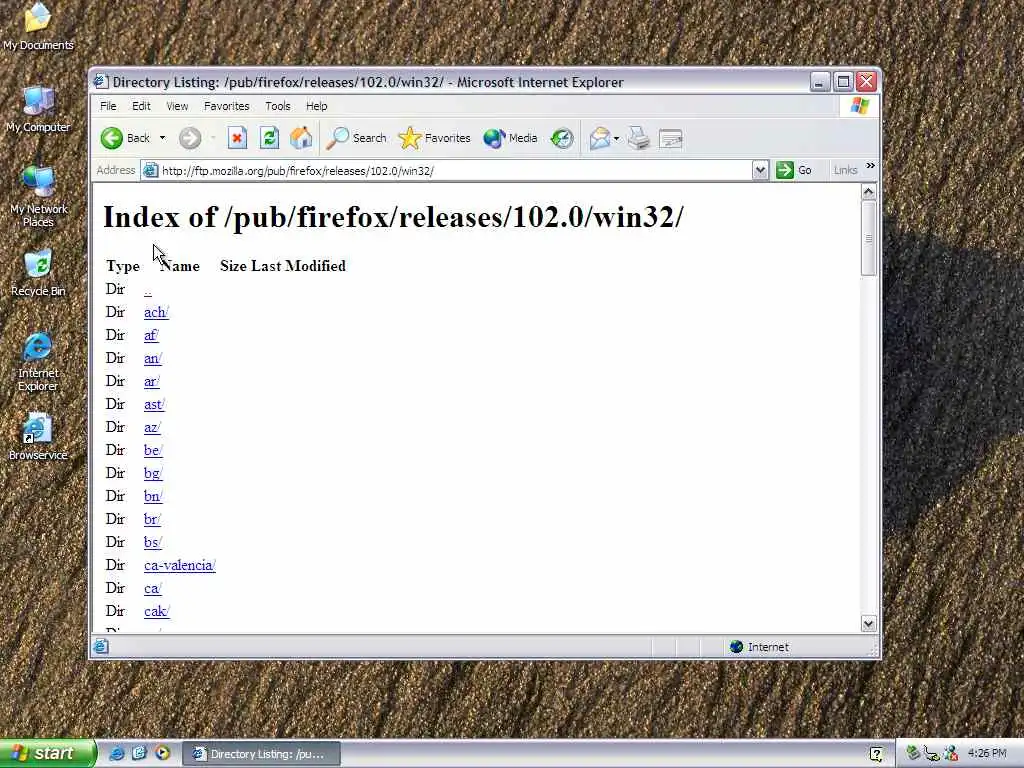The height and width of the screenshot is (768, 1024).
Task: Click the taskbar help question mark icon
Action: (876, 754)
